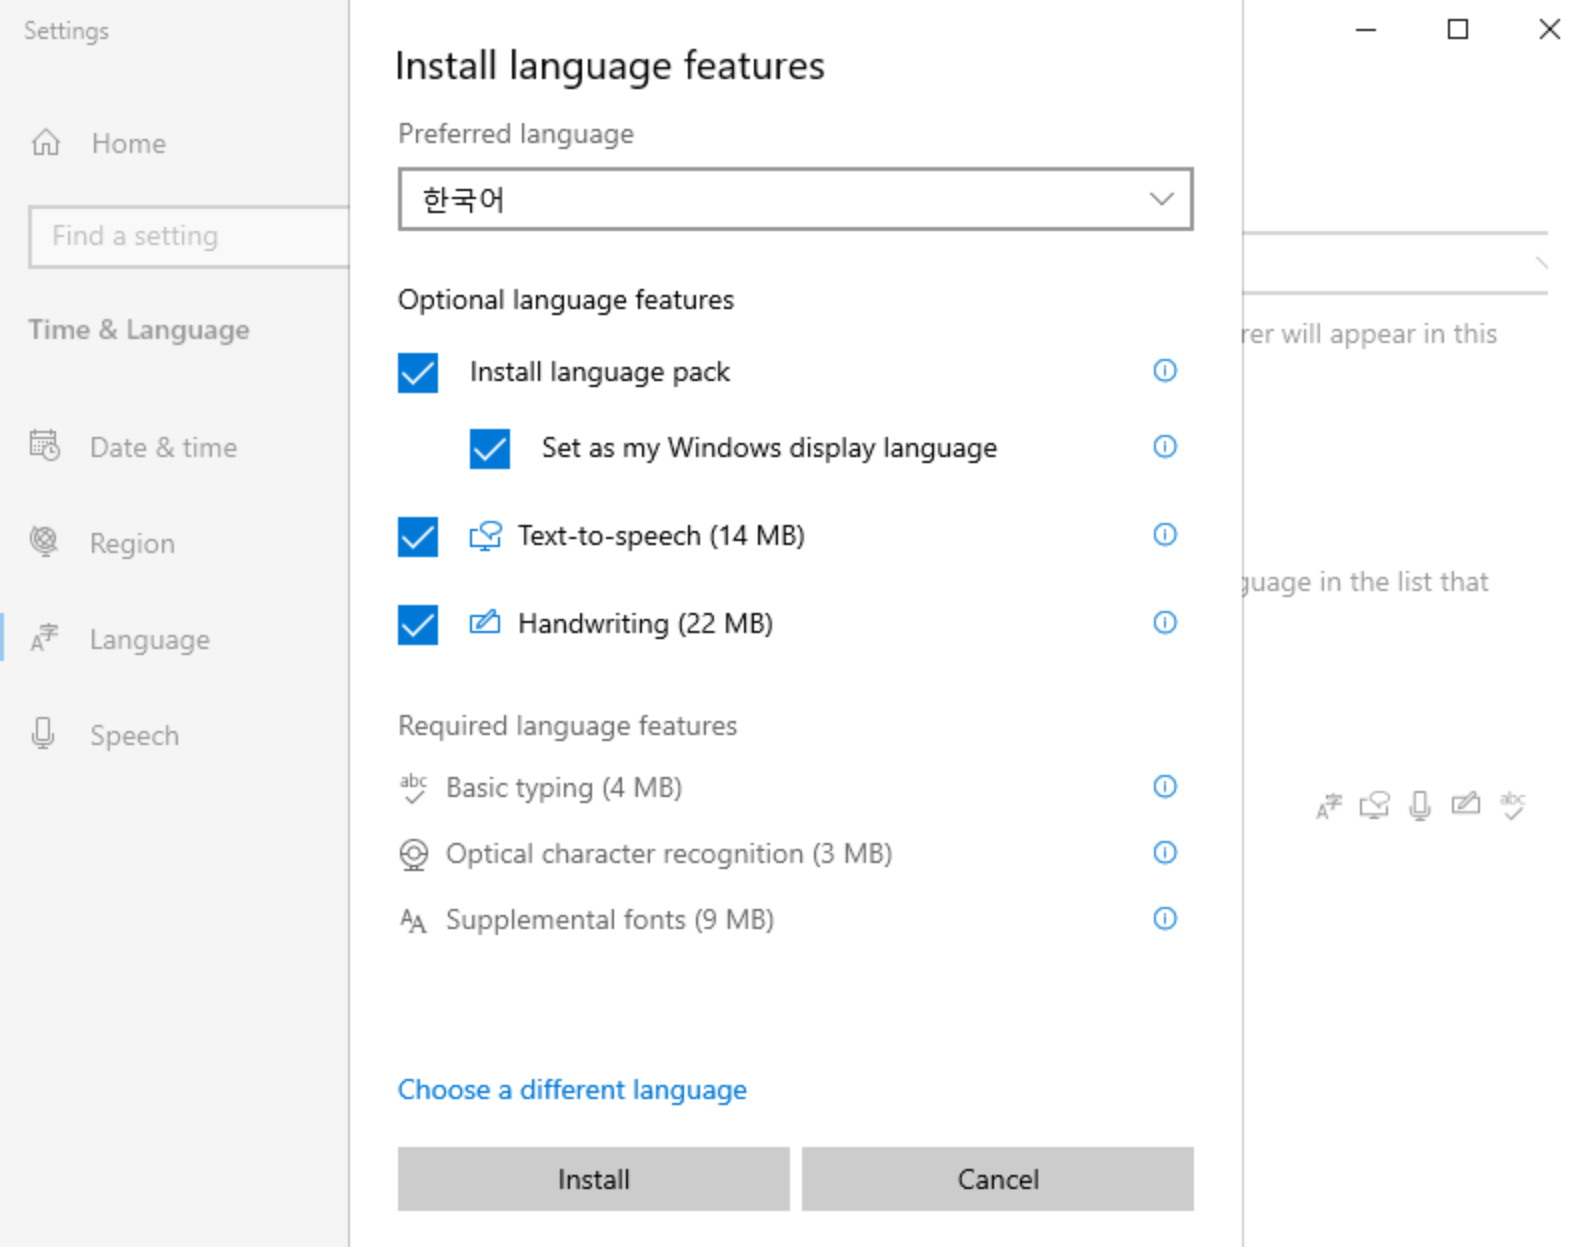Click background handwriting feature icon

point(1466,803)
